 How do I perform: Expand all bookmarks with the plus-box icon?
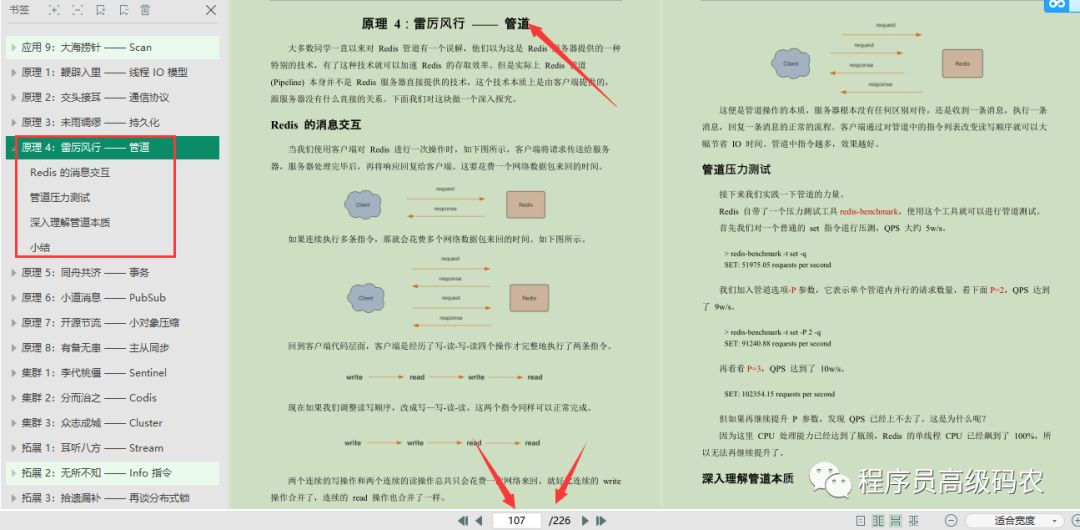[54, 10]
